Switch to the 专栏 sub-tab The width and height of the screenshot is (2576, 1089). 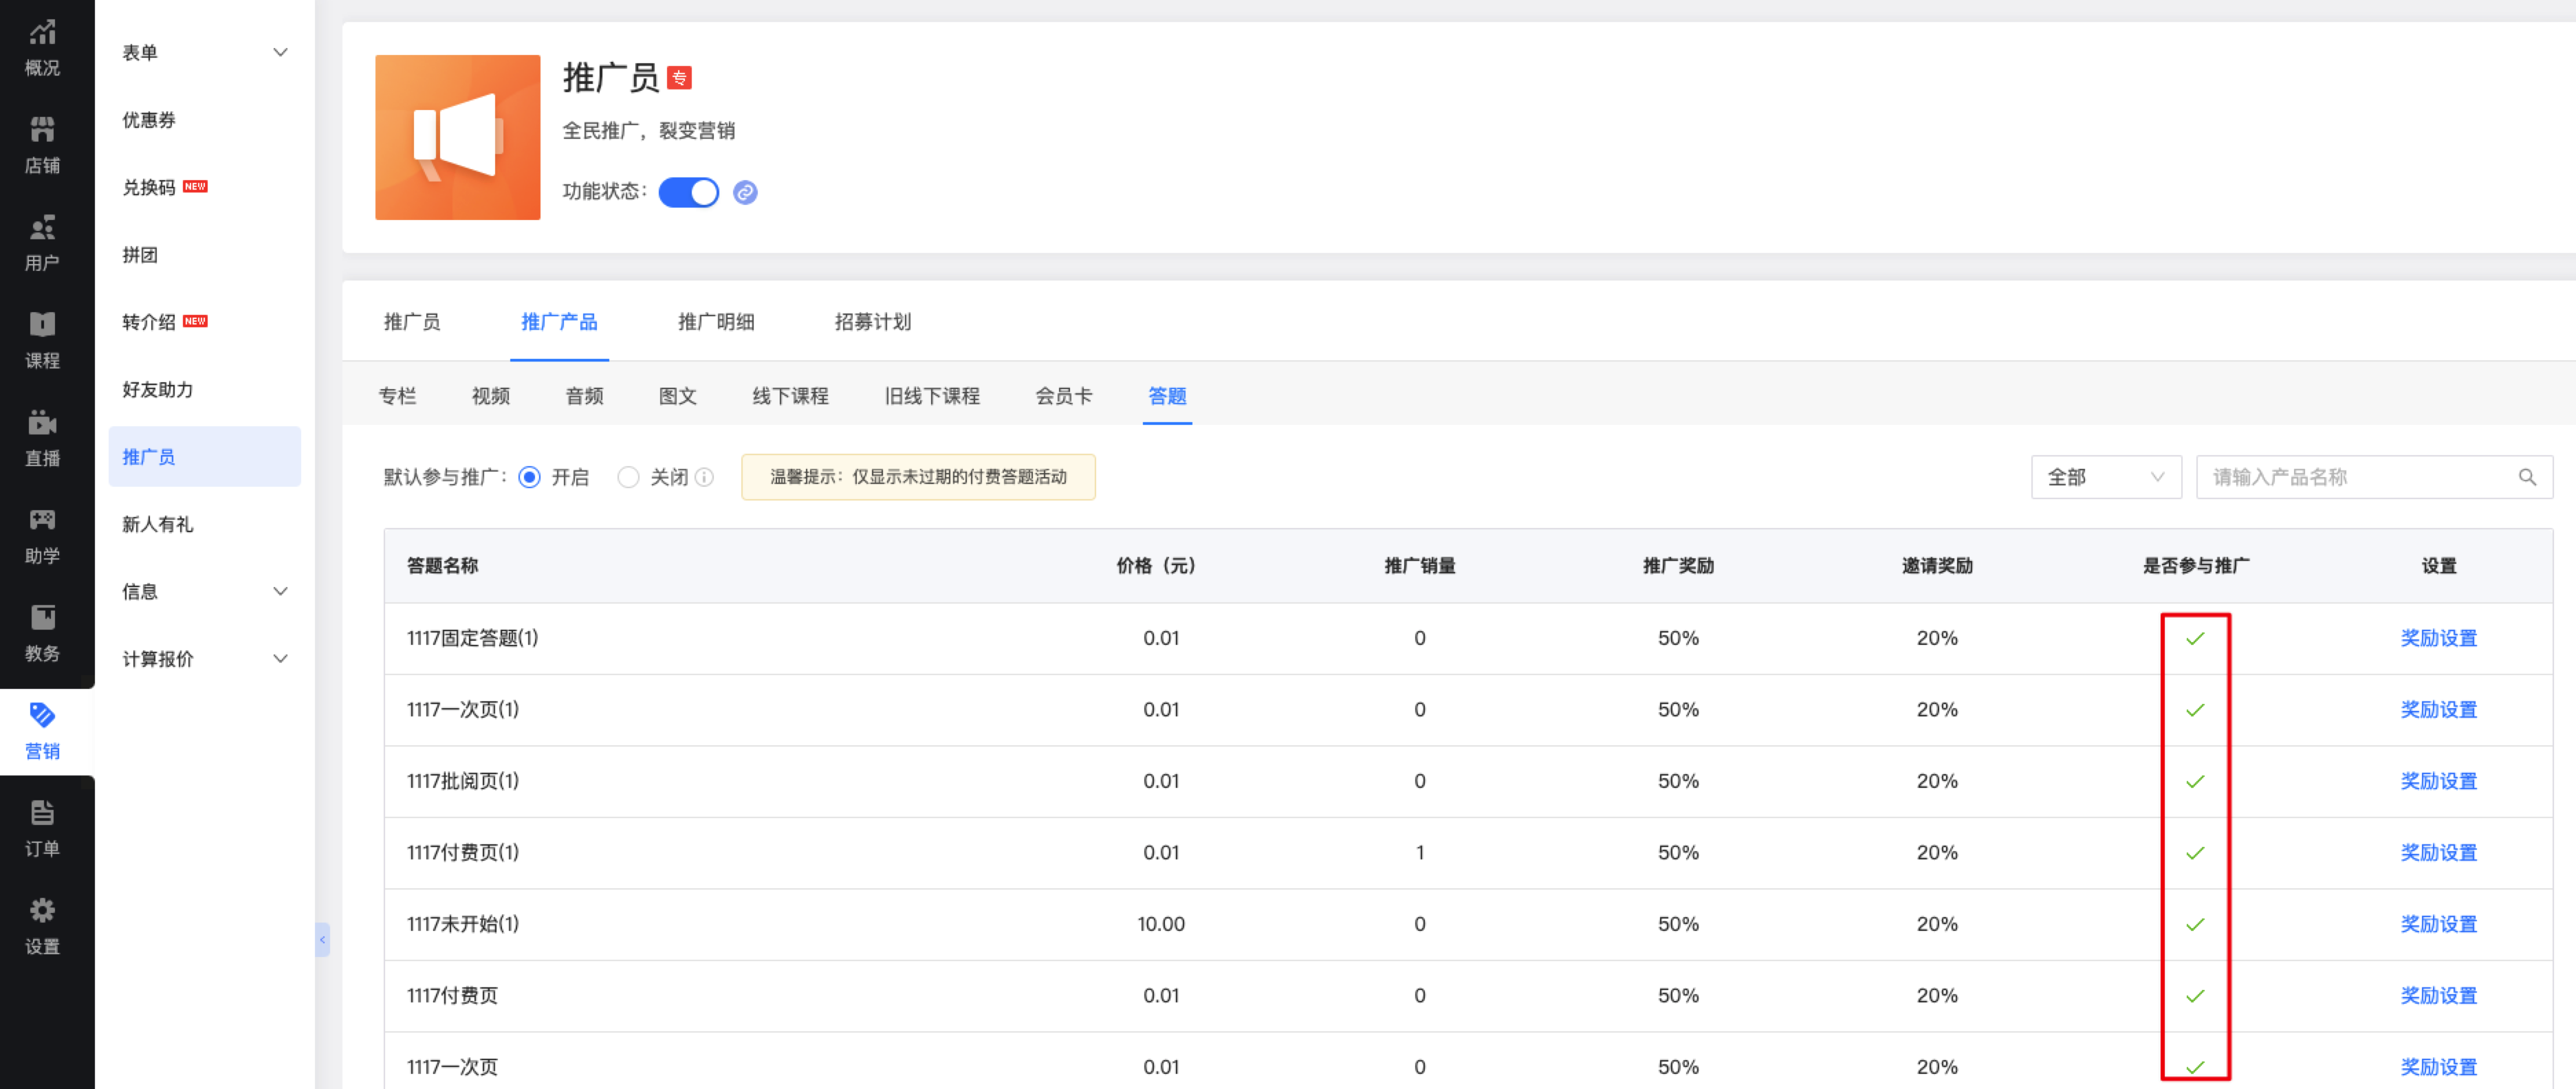click(x=397, y=396)
